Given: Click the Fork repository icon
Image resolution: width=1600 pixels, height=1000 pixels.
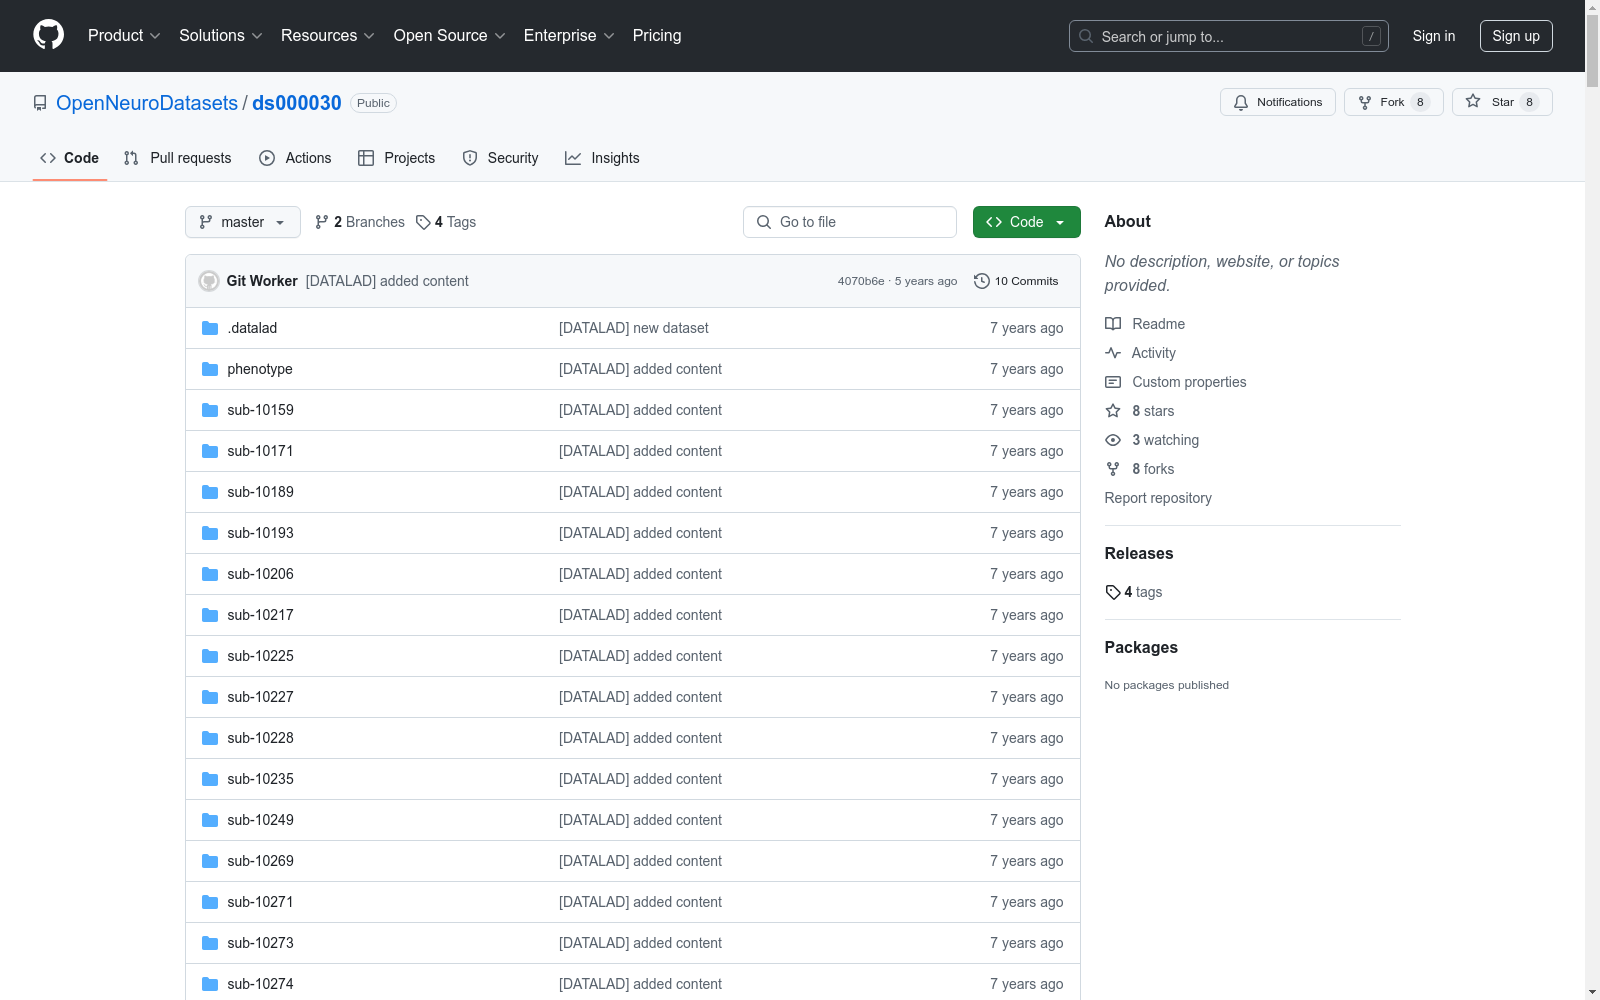Looking at the screenshot, I should 1365,102.
